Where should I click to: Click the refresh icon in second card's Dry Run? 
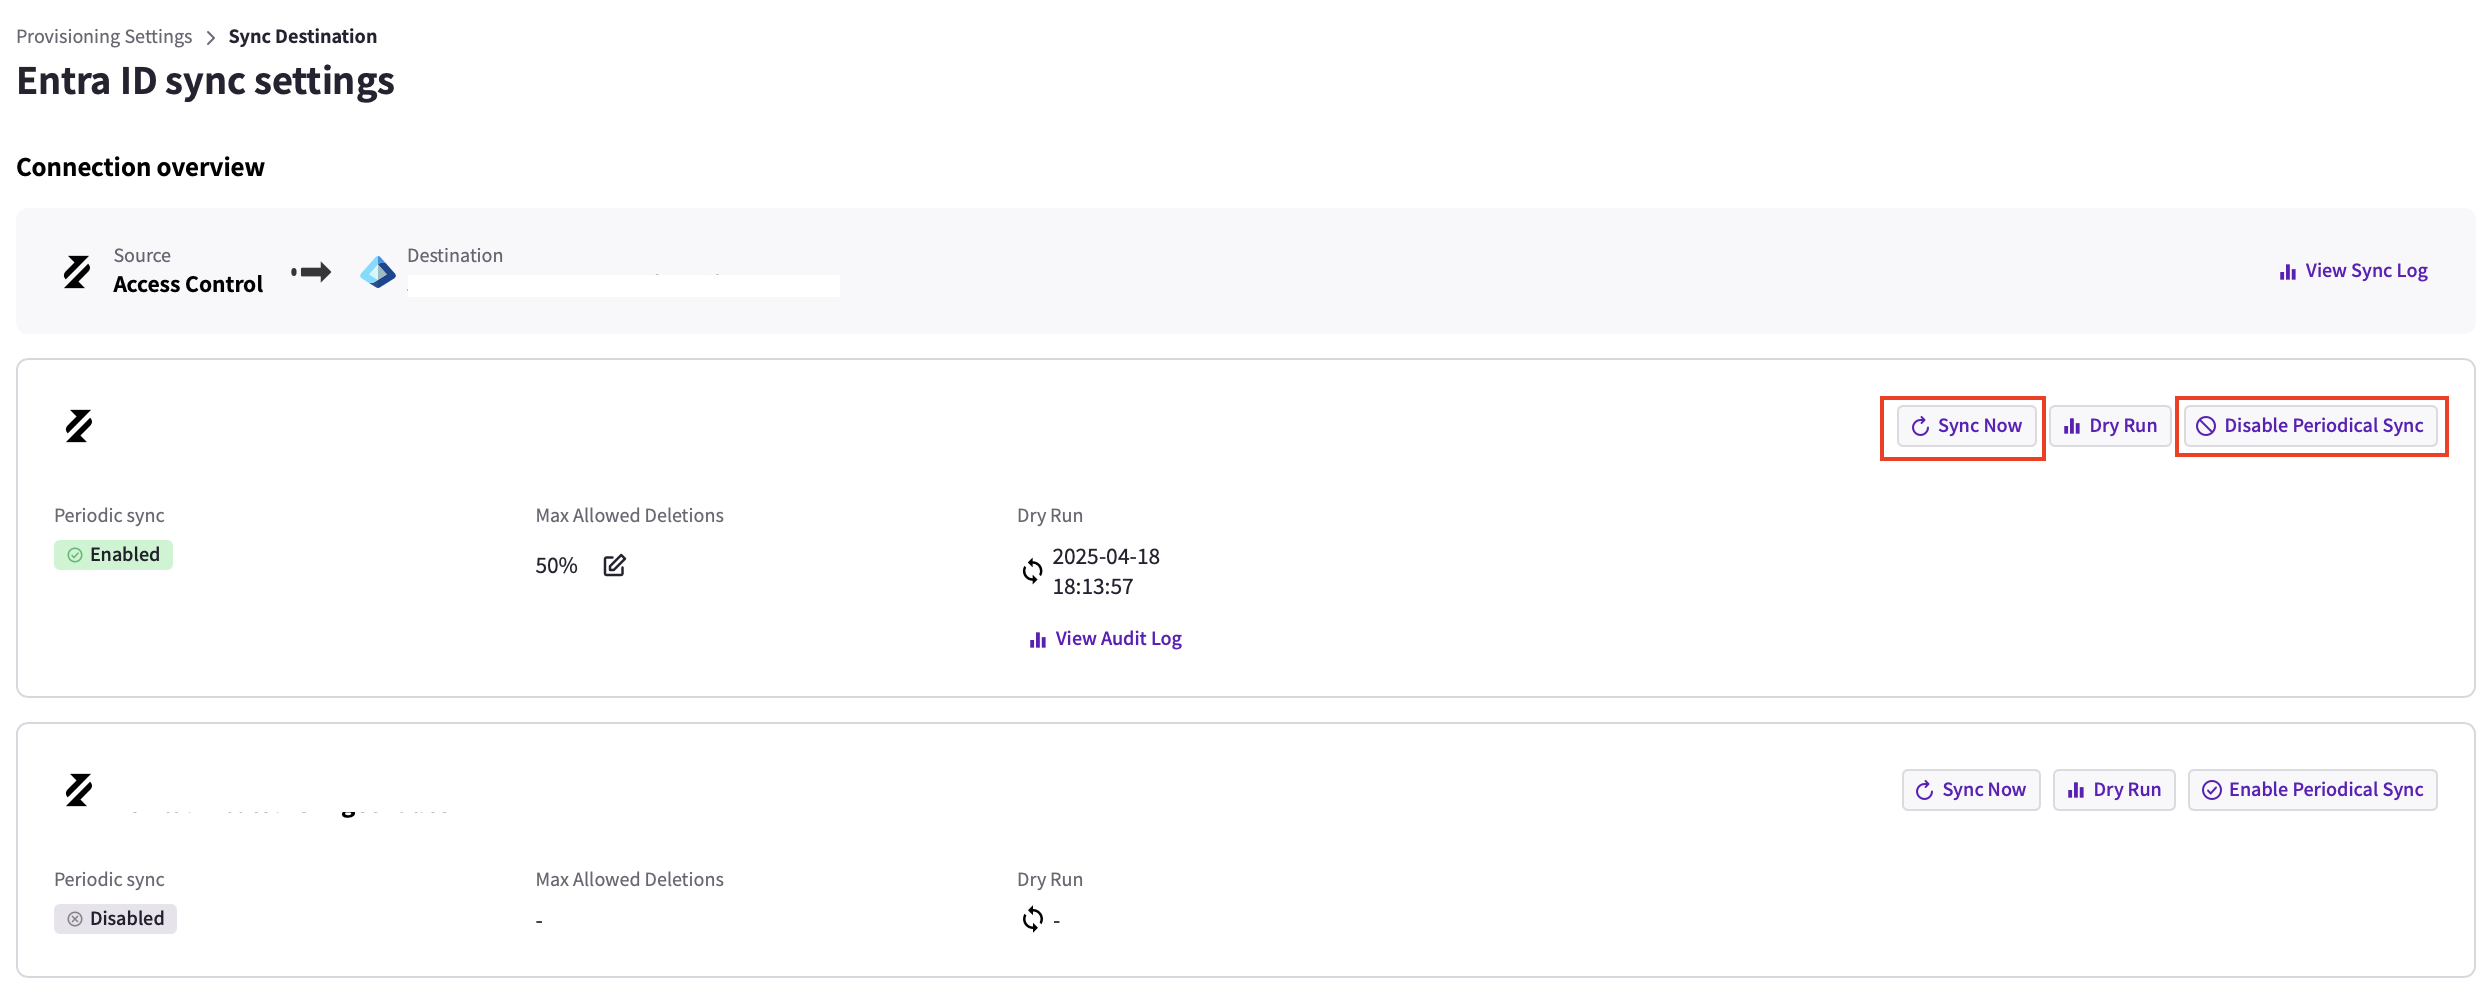click(1032, 919)
